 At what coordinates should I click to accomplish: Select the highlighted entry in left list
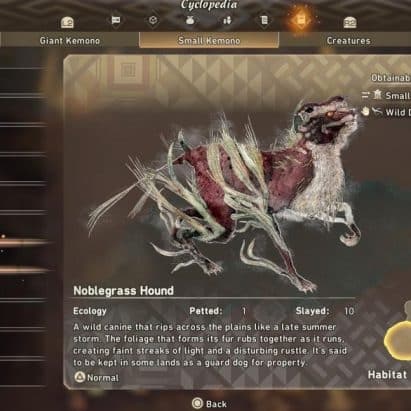23,242
